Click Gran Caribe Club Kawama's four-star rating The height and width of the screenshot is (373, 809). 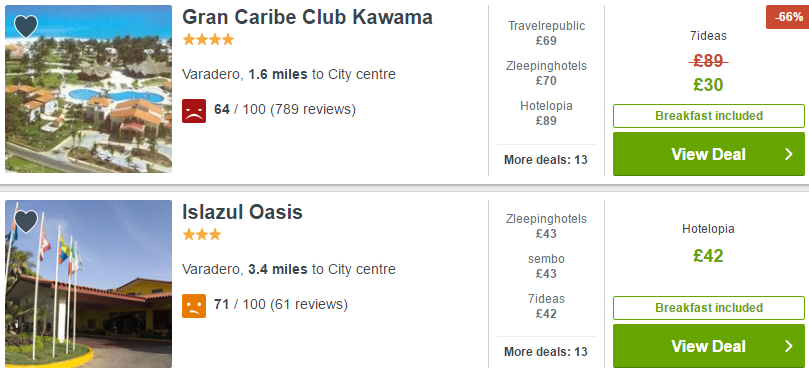point(208,40)
